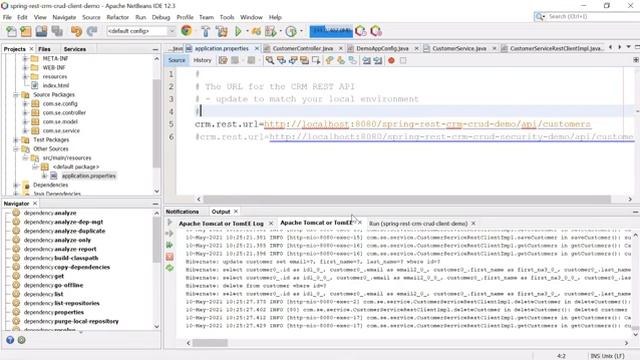Click the Chrome browser icon in toolbar
Screen dimensions: 640x360
(187, 31)
